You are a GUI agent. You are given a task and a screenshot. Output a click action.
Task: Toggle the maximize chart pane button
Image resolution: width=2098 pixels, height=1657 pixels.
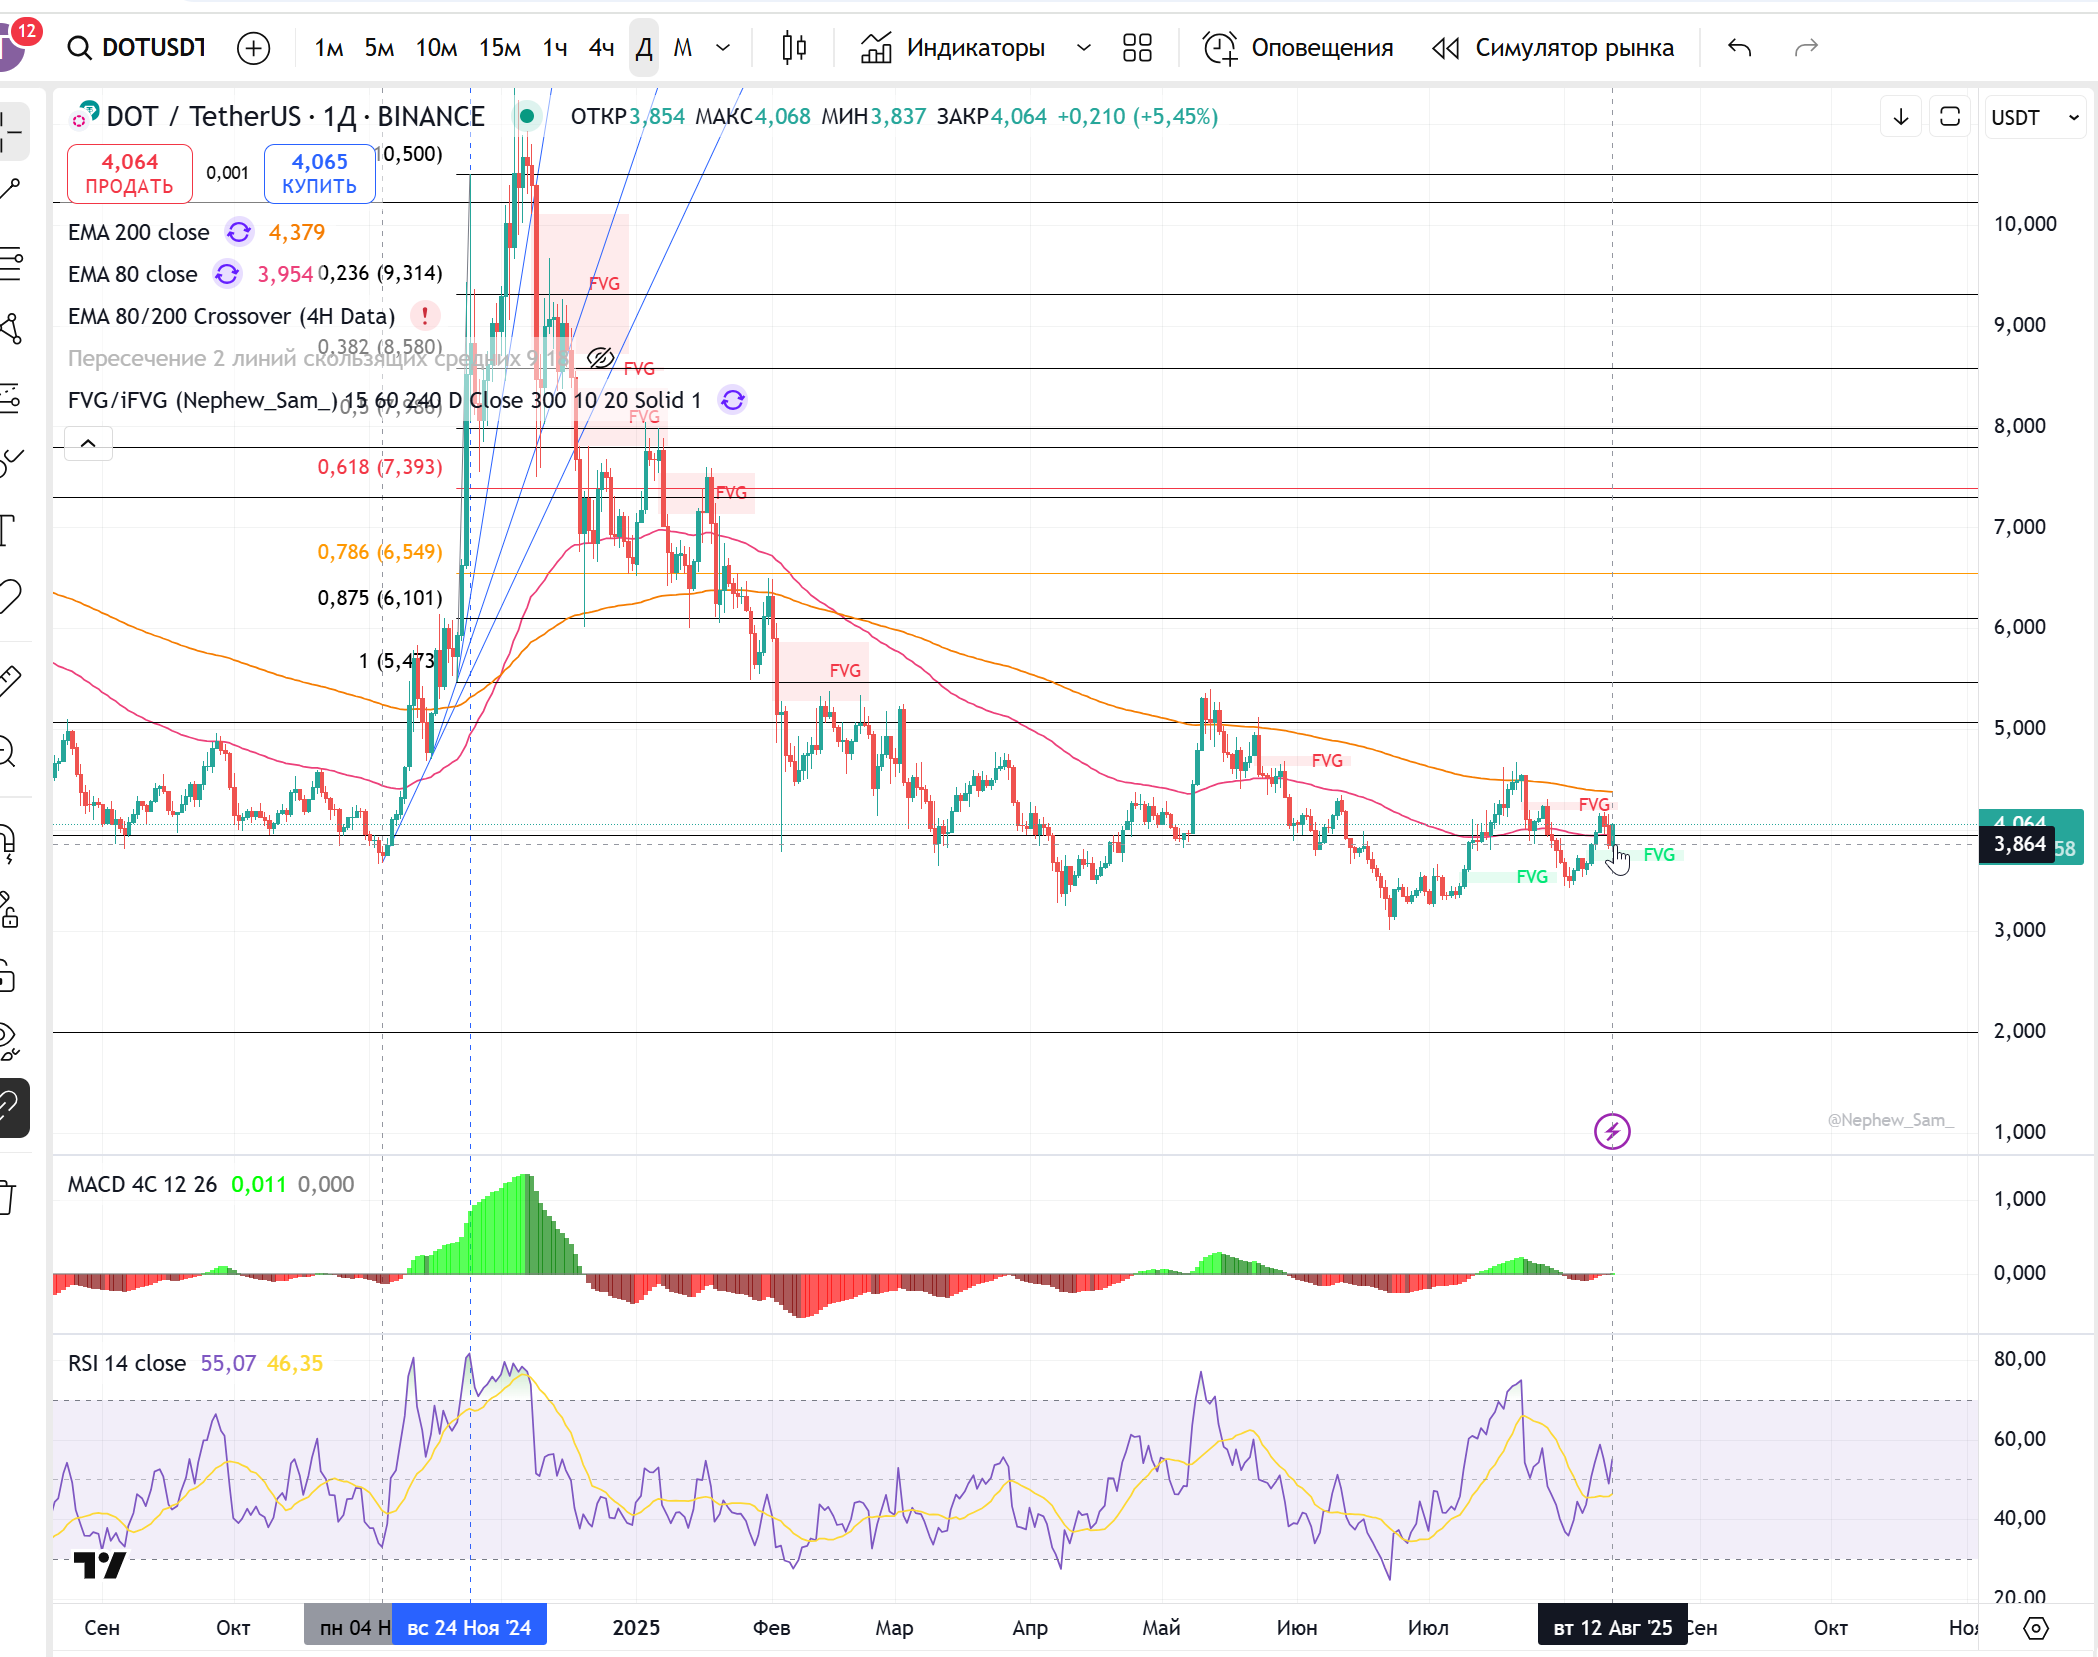[x=1950, y=117]
